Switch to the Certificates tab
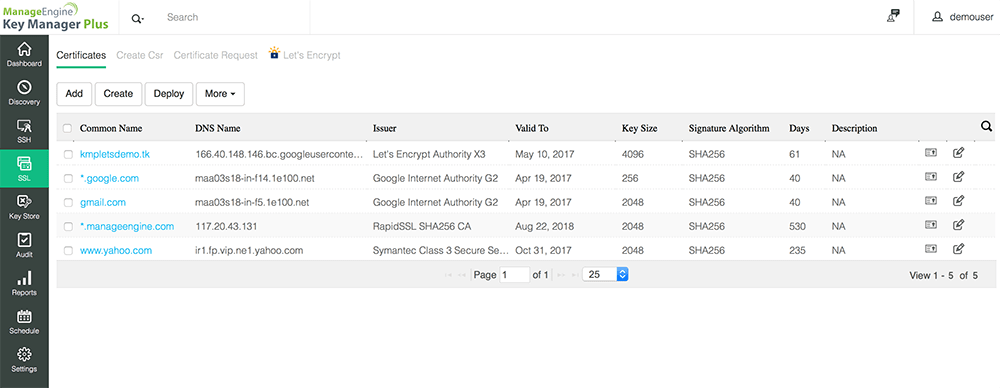This screenshot has width=1000, height=388. (81, 56)
